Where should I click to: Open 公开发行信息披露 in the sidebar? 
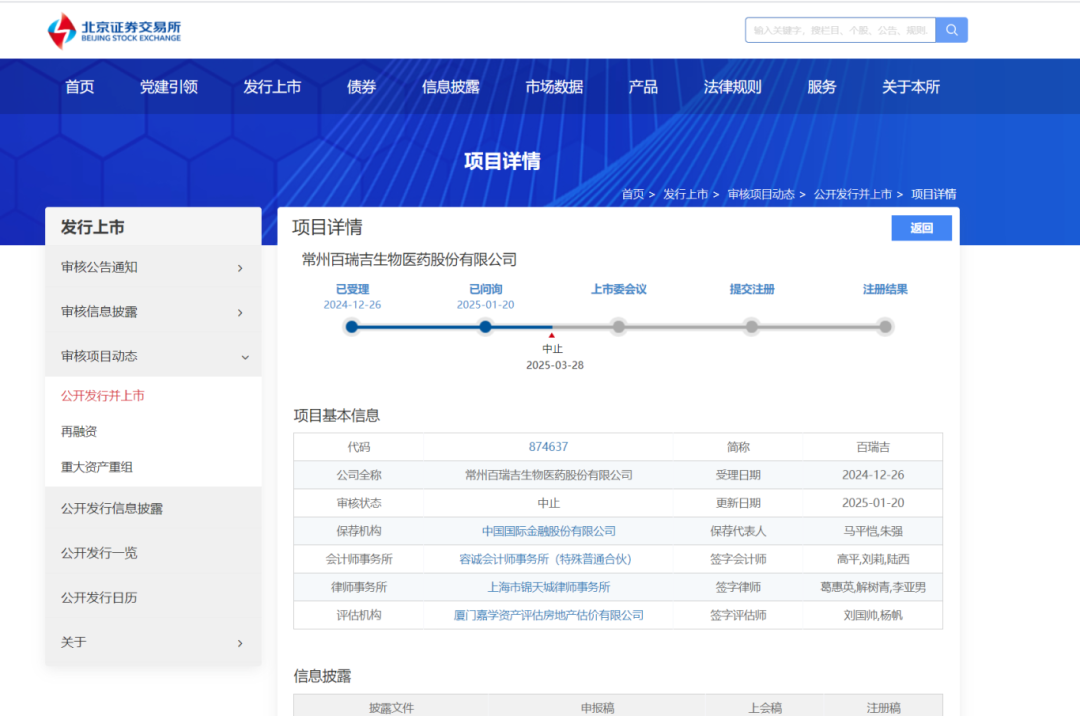point(112,509)
